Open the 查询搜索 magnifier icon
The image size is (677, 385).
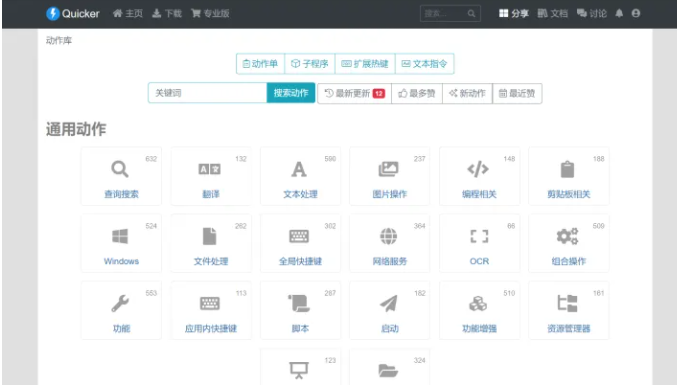120,169
